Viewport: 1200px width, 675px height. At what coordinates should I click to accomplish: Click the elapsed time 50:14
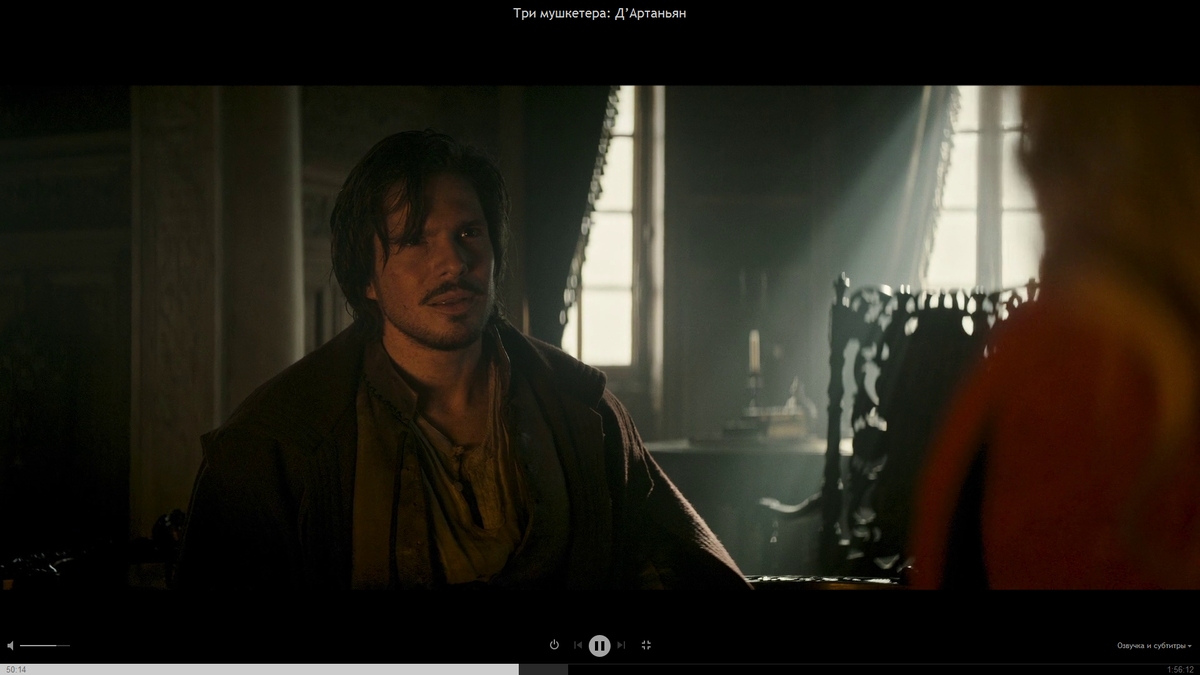16,670
